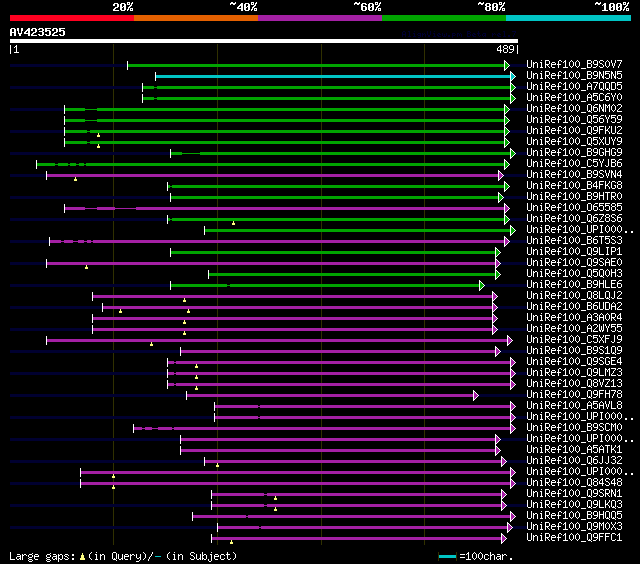This screenshot has width=640, height=564.
Task: Click the cyan 100char scale legend bar
Action: [447, 556]
